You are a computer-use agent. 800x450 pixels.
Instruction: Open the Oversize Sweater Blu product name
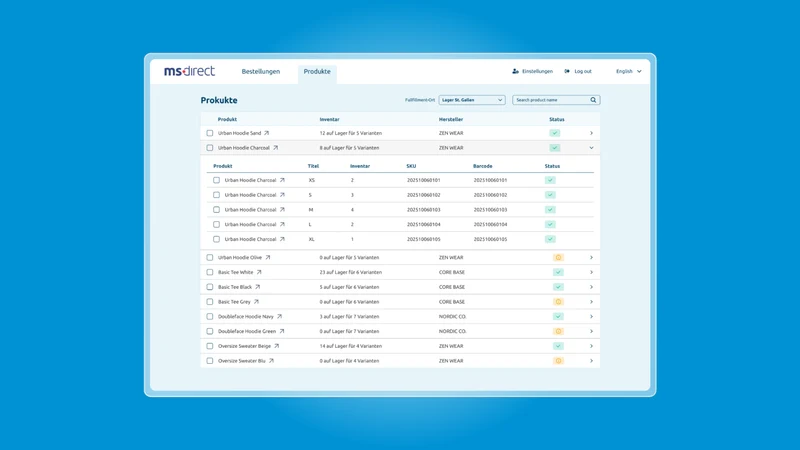(242, 361)
